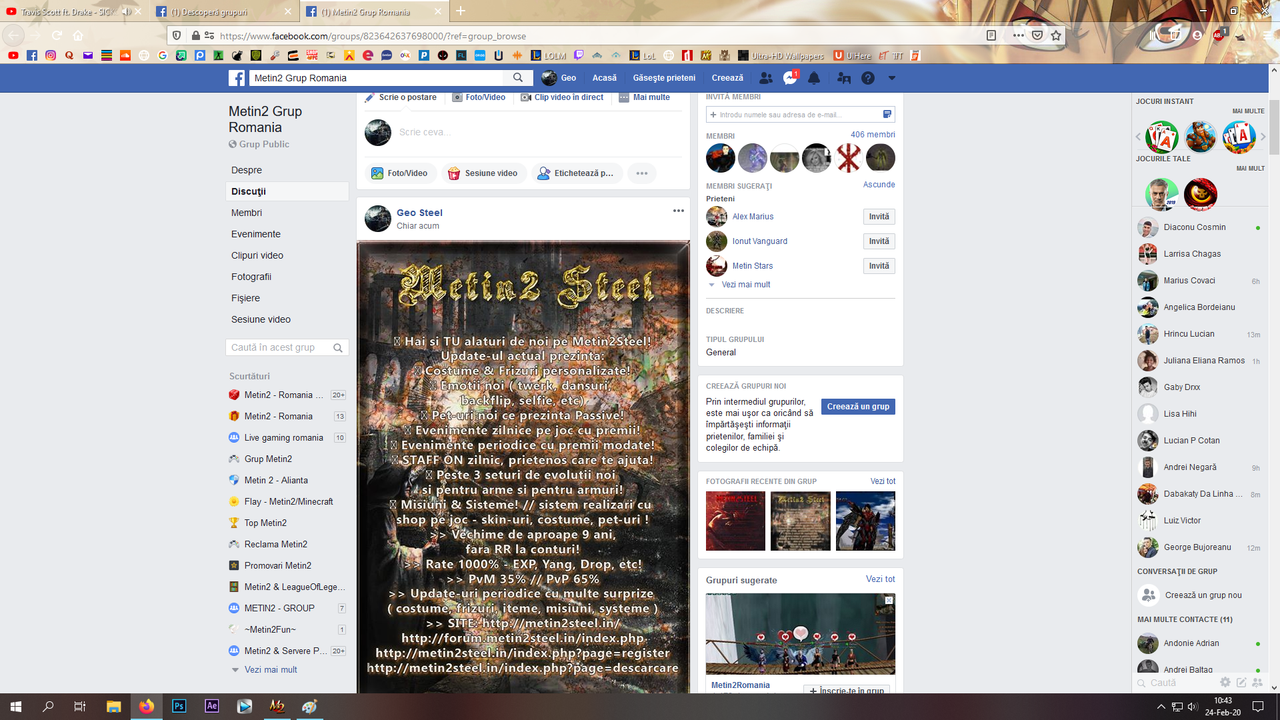The image size is (1280, 720).
Task: Click the Metin2 Steel post image
Action: 523,466
